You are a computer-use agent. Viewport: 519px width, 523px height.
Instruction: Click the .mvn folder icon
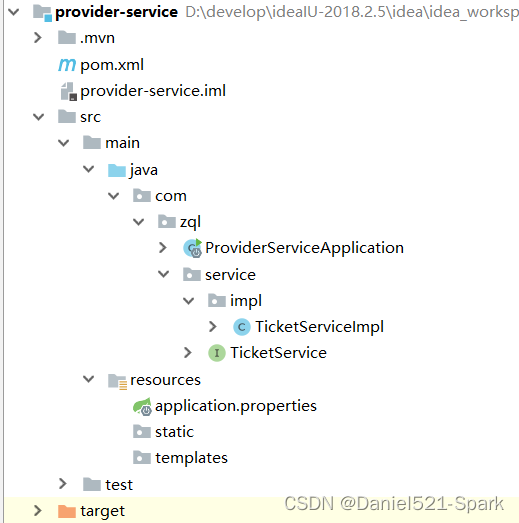67,38
